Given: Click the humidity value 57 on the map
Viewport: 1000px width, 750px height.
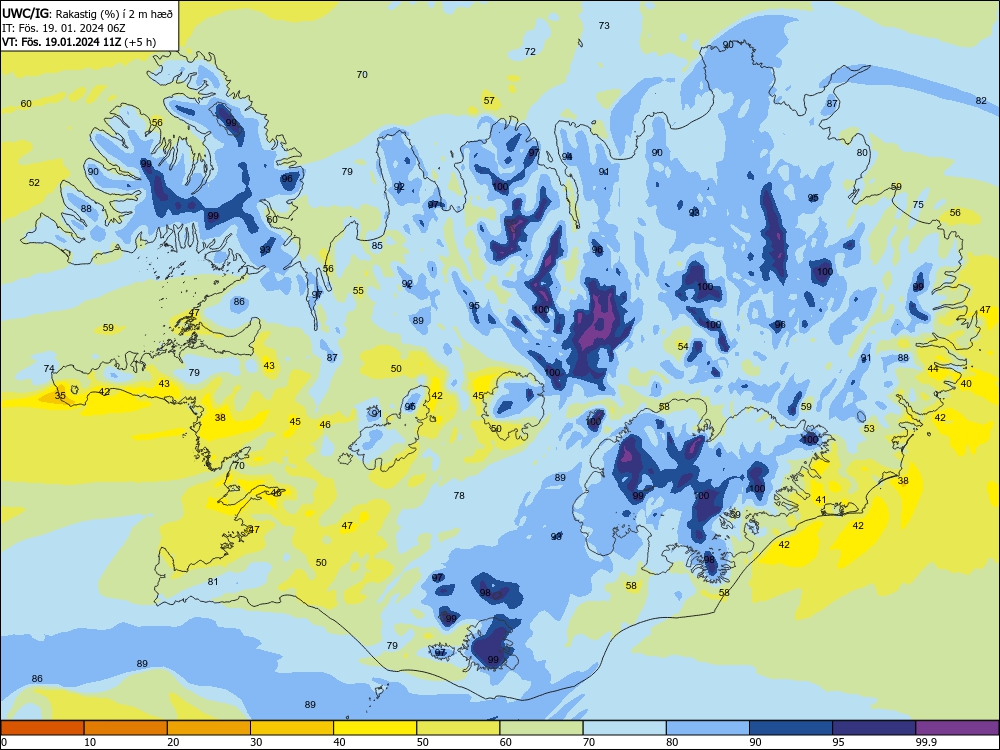Looking at the screenshot, I should pos(489,101).
